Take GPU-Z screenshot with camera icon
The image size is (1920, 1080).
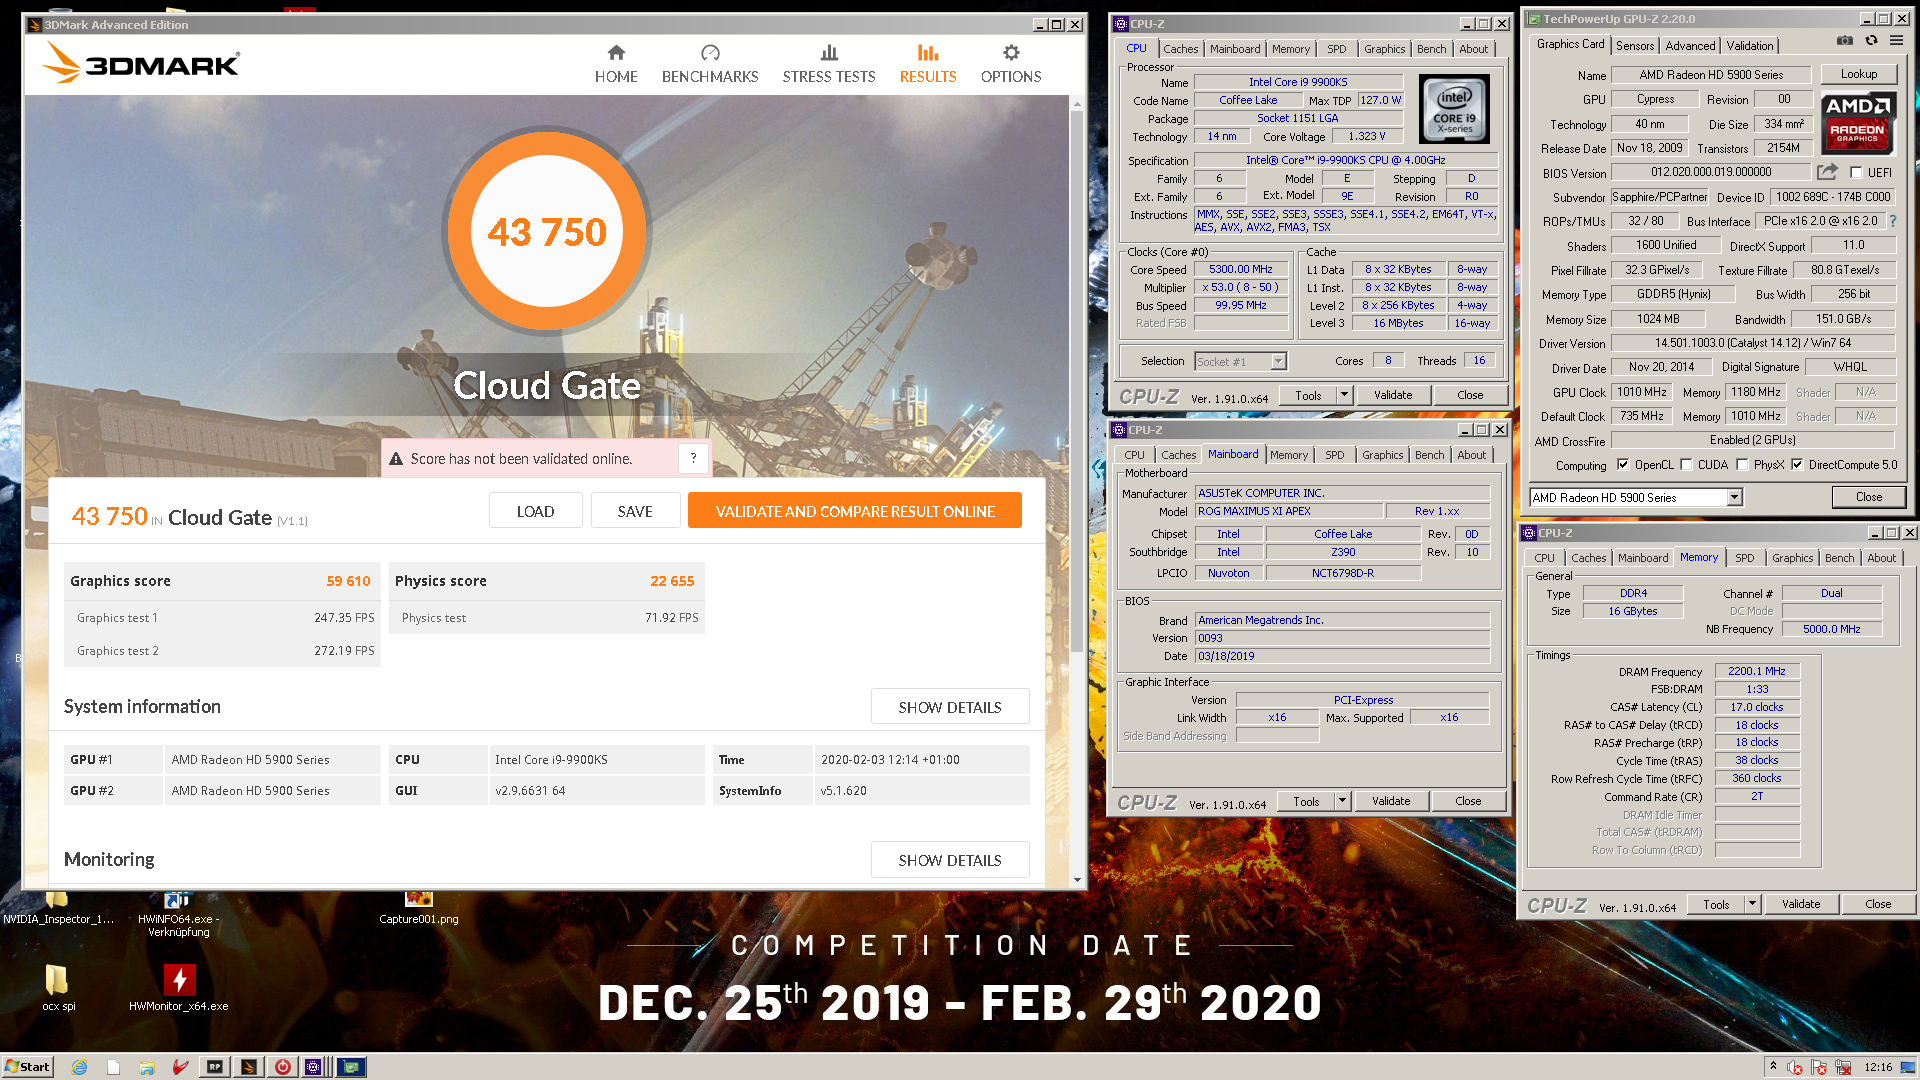[x=1845, y=40]
